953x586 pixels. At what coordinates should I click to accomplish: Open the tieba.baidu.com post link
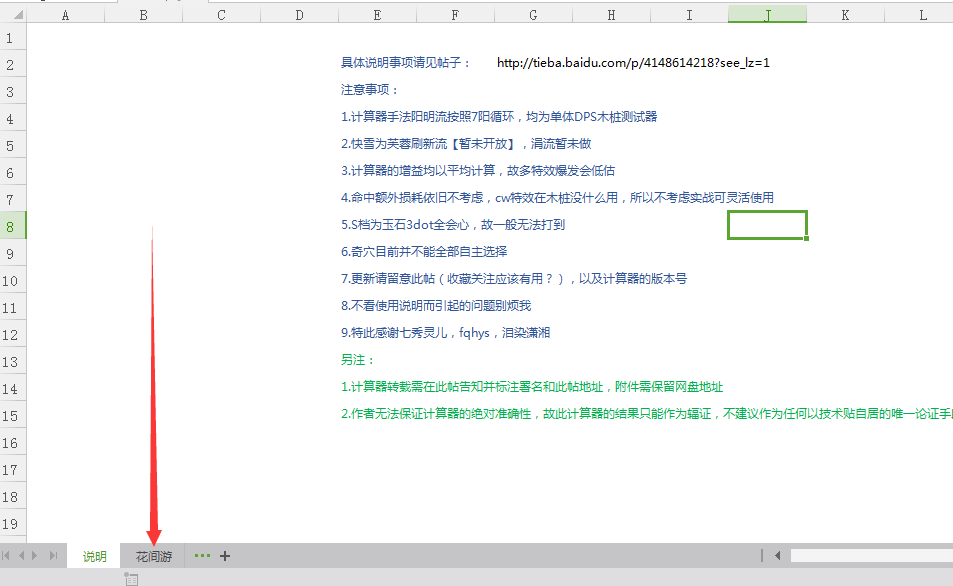click(x=632, y=63)
